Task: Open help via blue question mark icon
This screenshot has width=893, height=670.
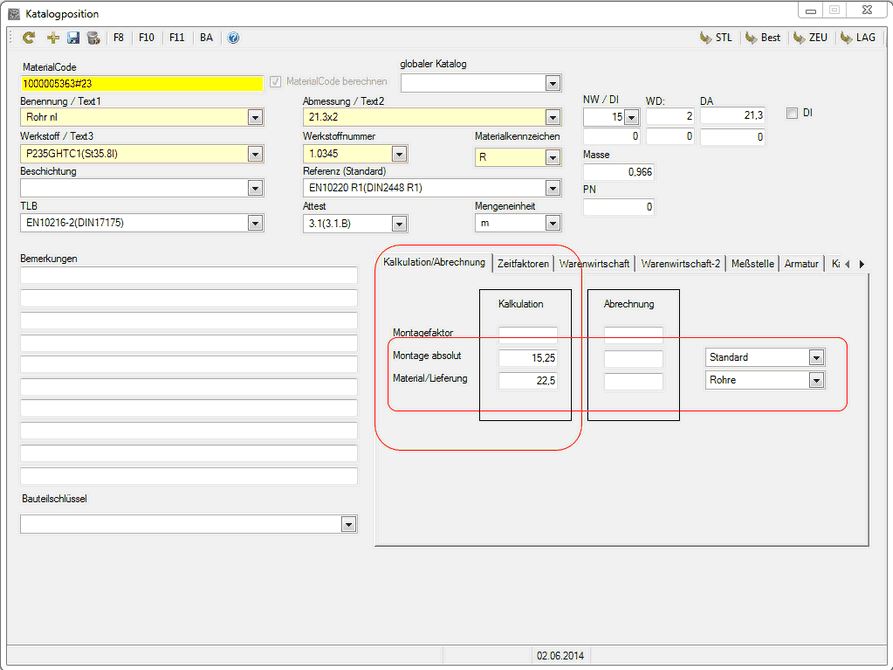Action: pos(233,38)
